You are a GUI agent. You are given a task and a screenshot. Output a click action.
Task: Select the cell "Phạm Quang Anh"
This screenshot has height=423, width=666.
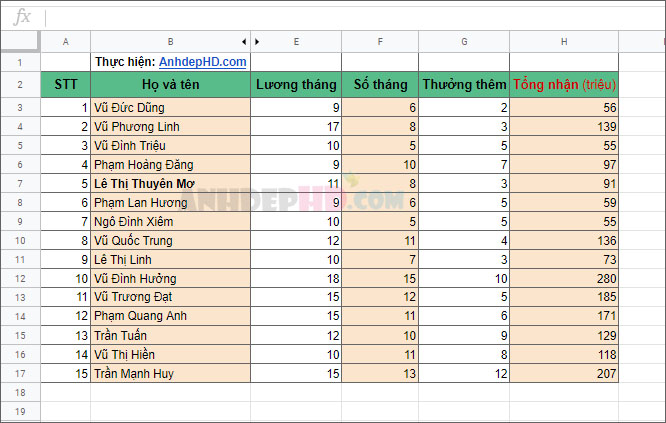pos(170,316)
